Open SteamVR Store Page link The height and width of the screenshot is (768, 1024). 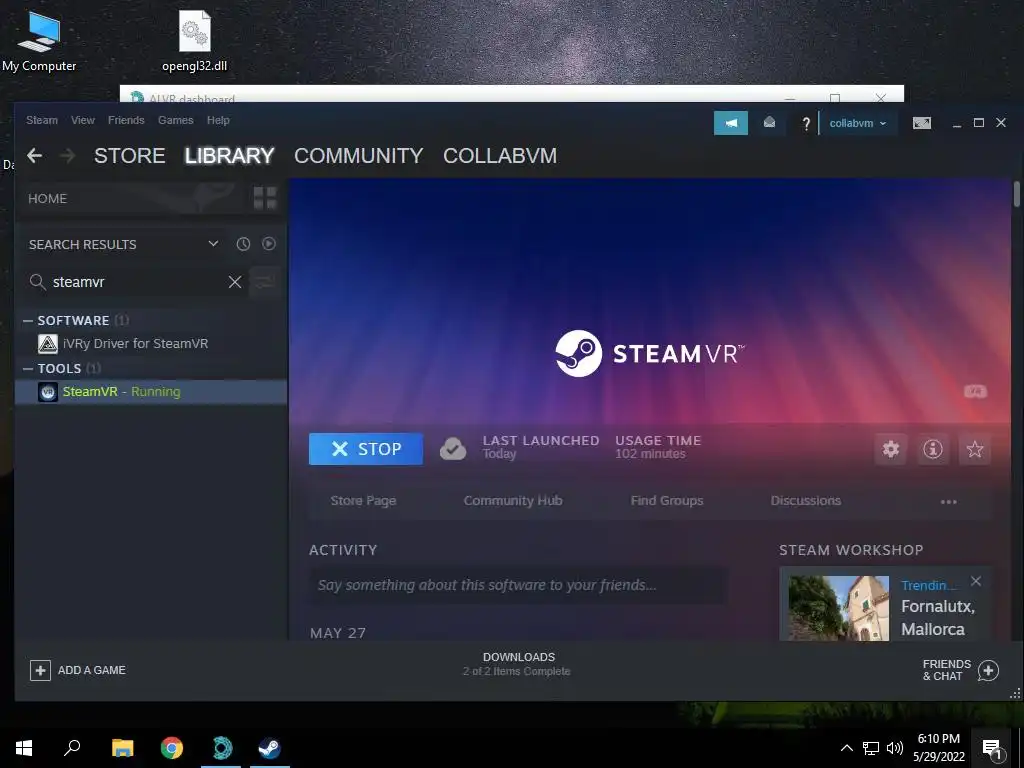tap(363, 501)
